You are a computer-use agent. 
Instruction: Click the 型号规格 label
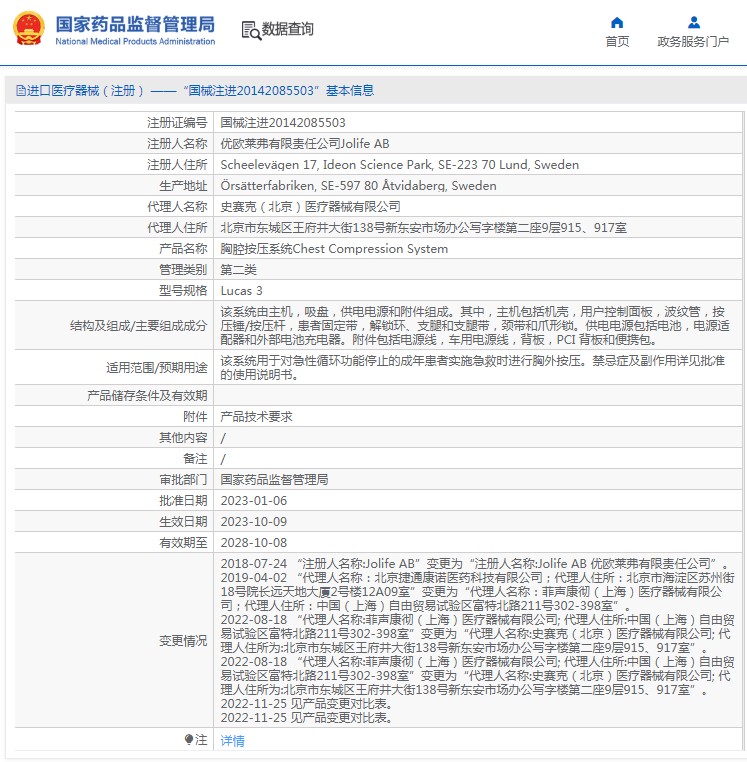click(183, 291)
